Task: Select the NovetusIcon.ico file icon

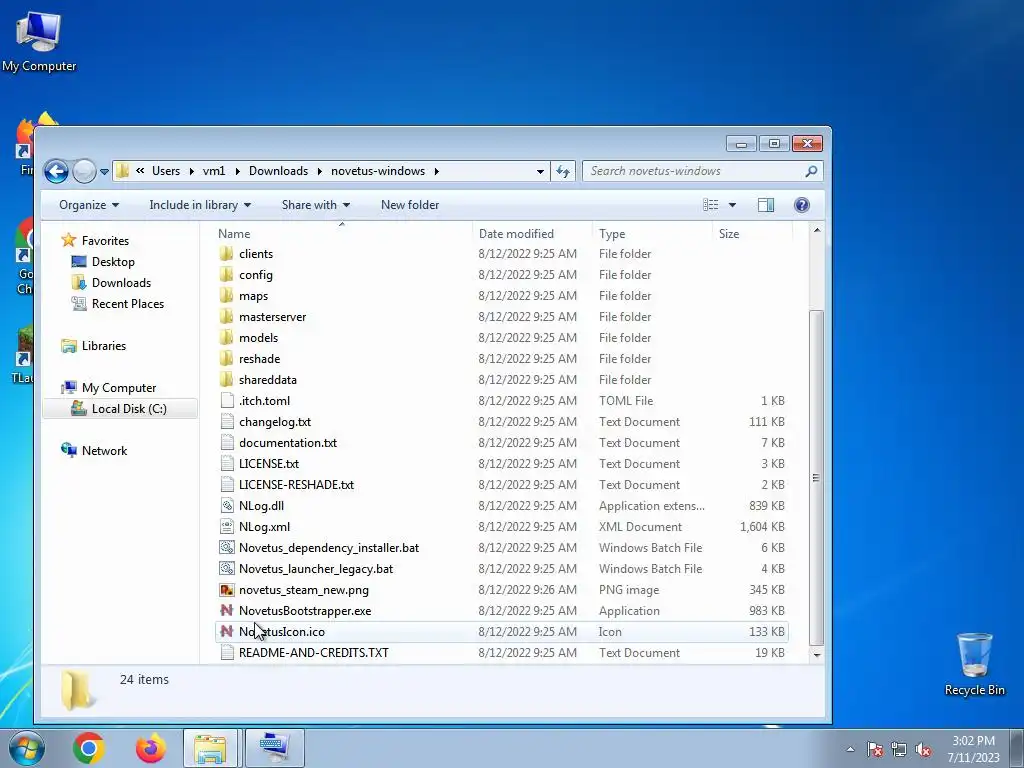Action: (227, 632)
